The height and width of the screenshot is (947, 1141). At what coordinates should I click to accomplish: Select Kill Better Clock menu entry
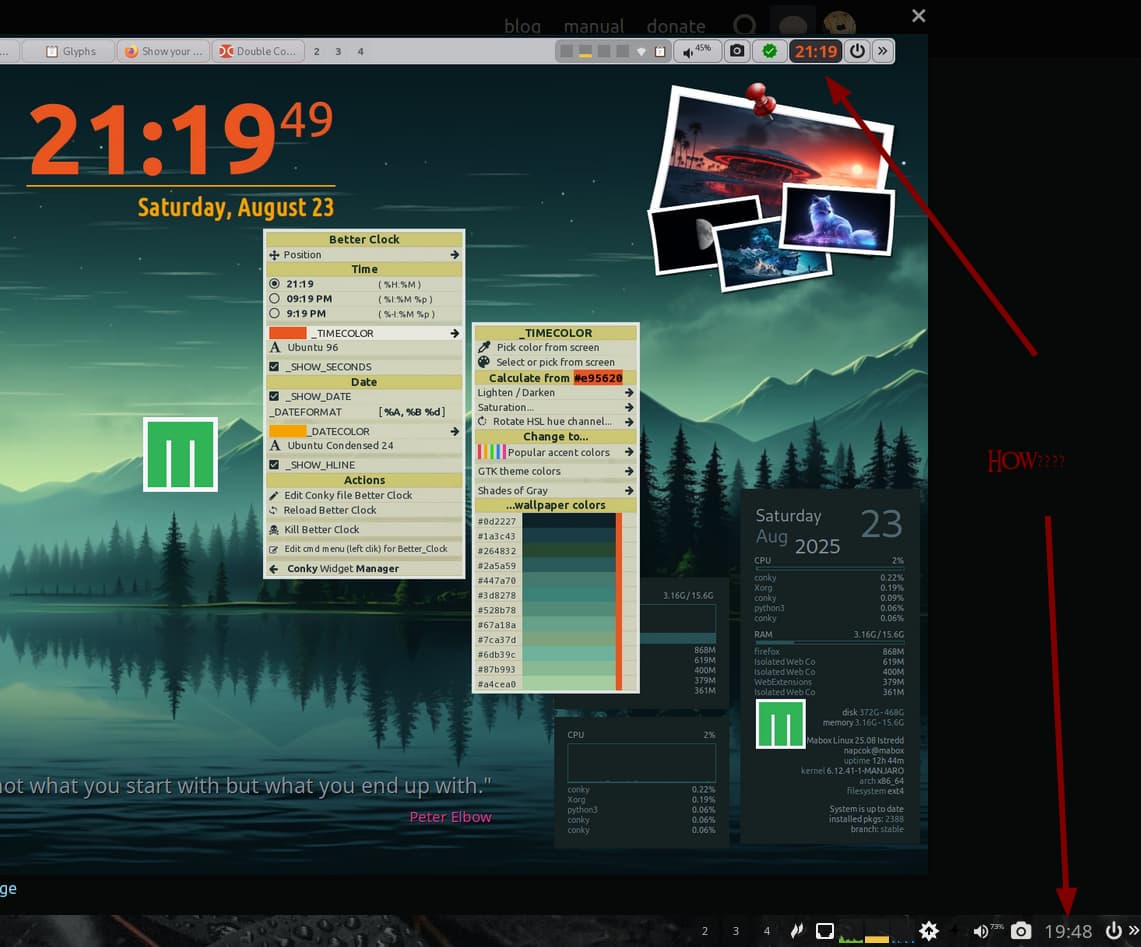pos(320,530)
